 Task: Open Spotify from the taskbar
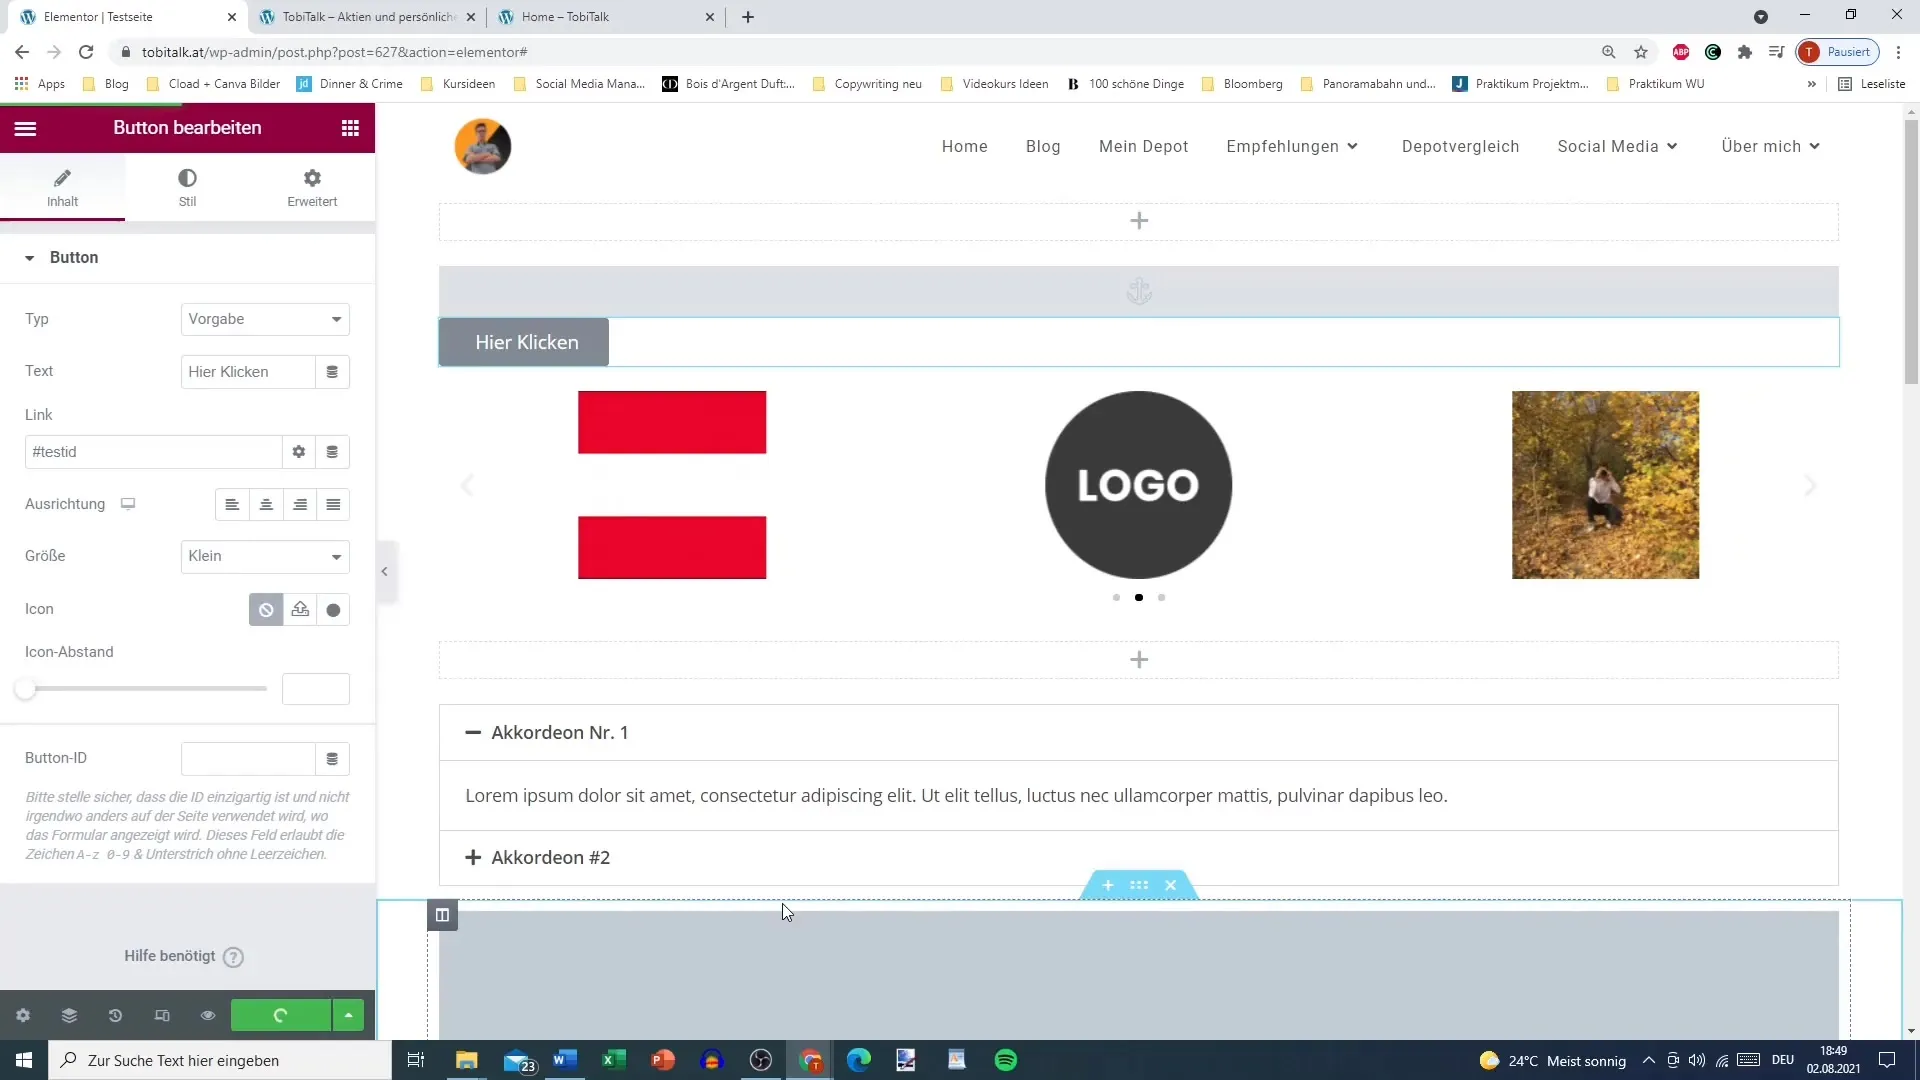pos(1006,1060)
